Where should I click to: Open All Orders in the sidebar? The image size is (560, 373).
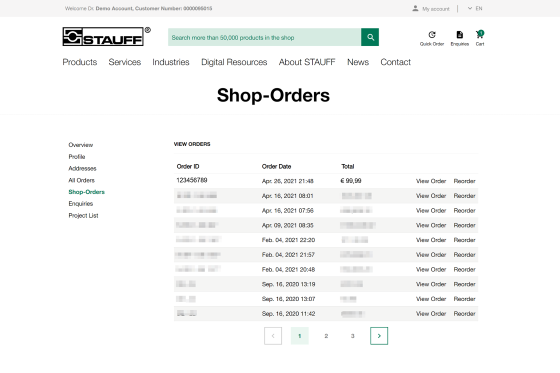pyautogui.click(x=81, y=180)
